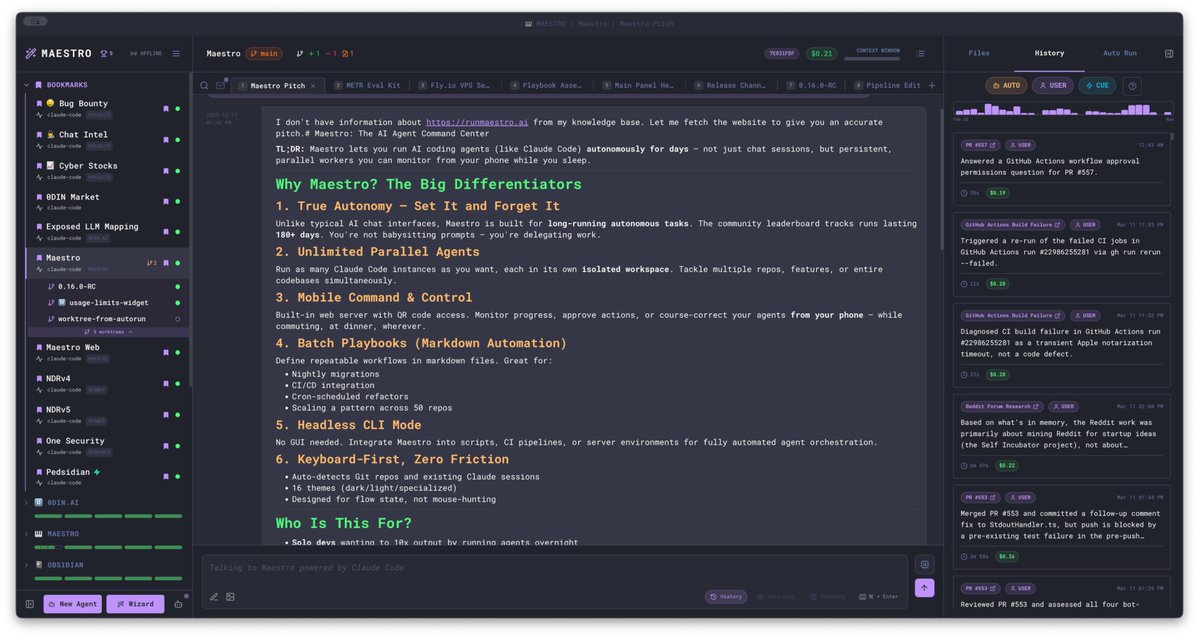Collapse the 3 worktrees expander under Maestro
Viewport: 1199px width, 638px height.
coord(108,332)
